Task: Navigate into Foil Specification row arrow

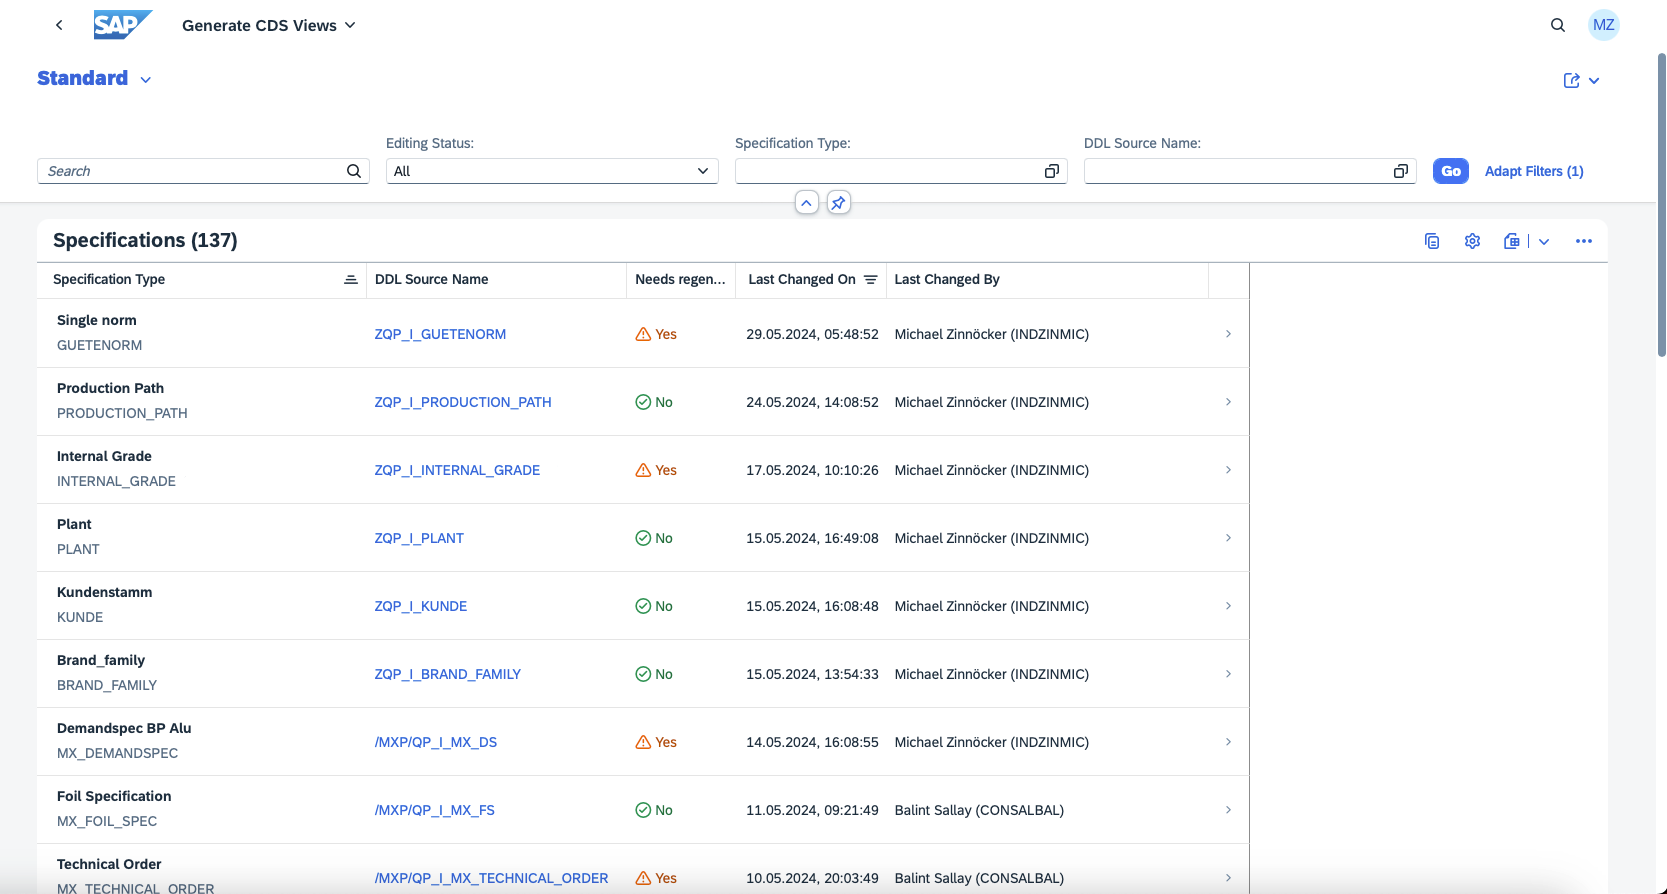Action: coord(1228,810)
